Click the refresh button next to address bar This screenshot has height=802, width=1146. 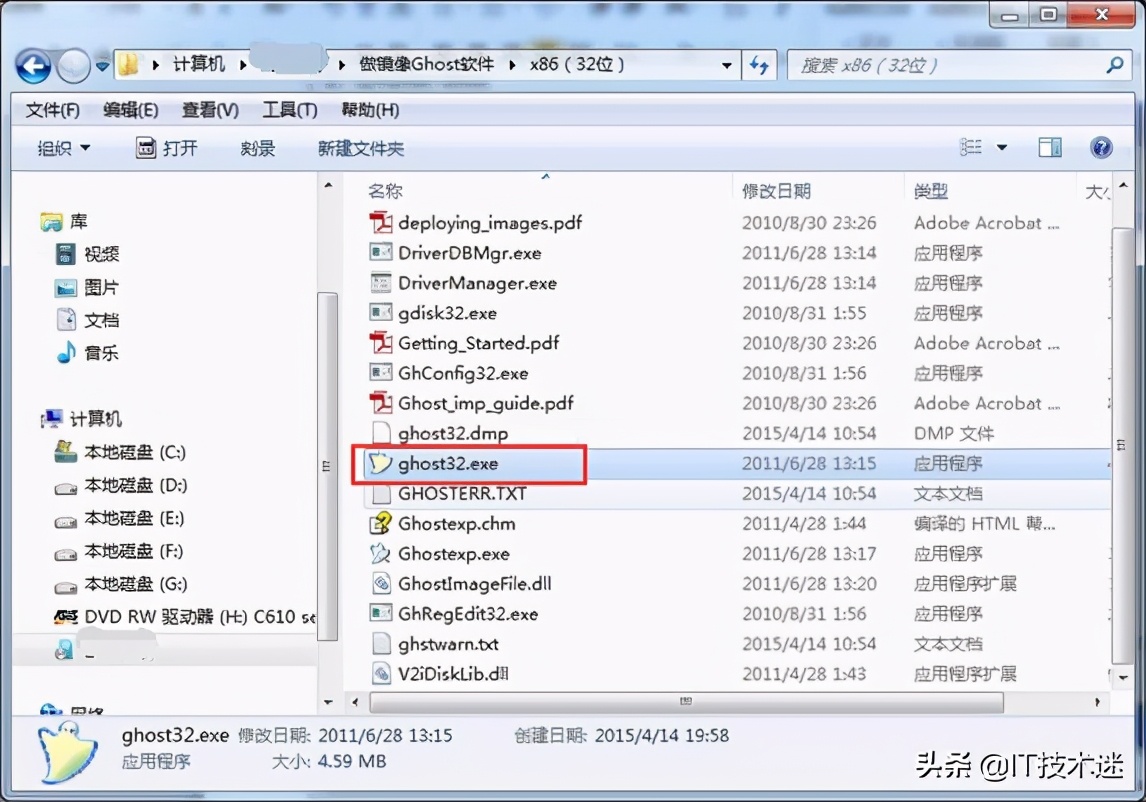pos(759,66)
